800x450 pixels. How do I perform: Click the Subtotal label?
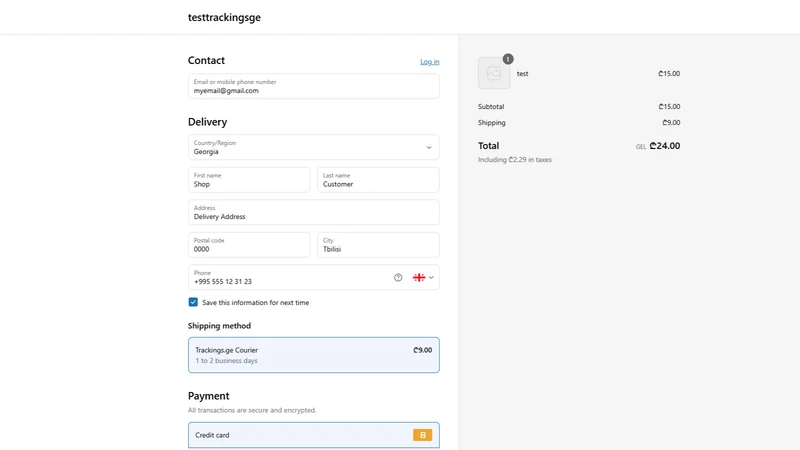(x=491, y=107)
